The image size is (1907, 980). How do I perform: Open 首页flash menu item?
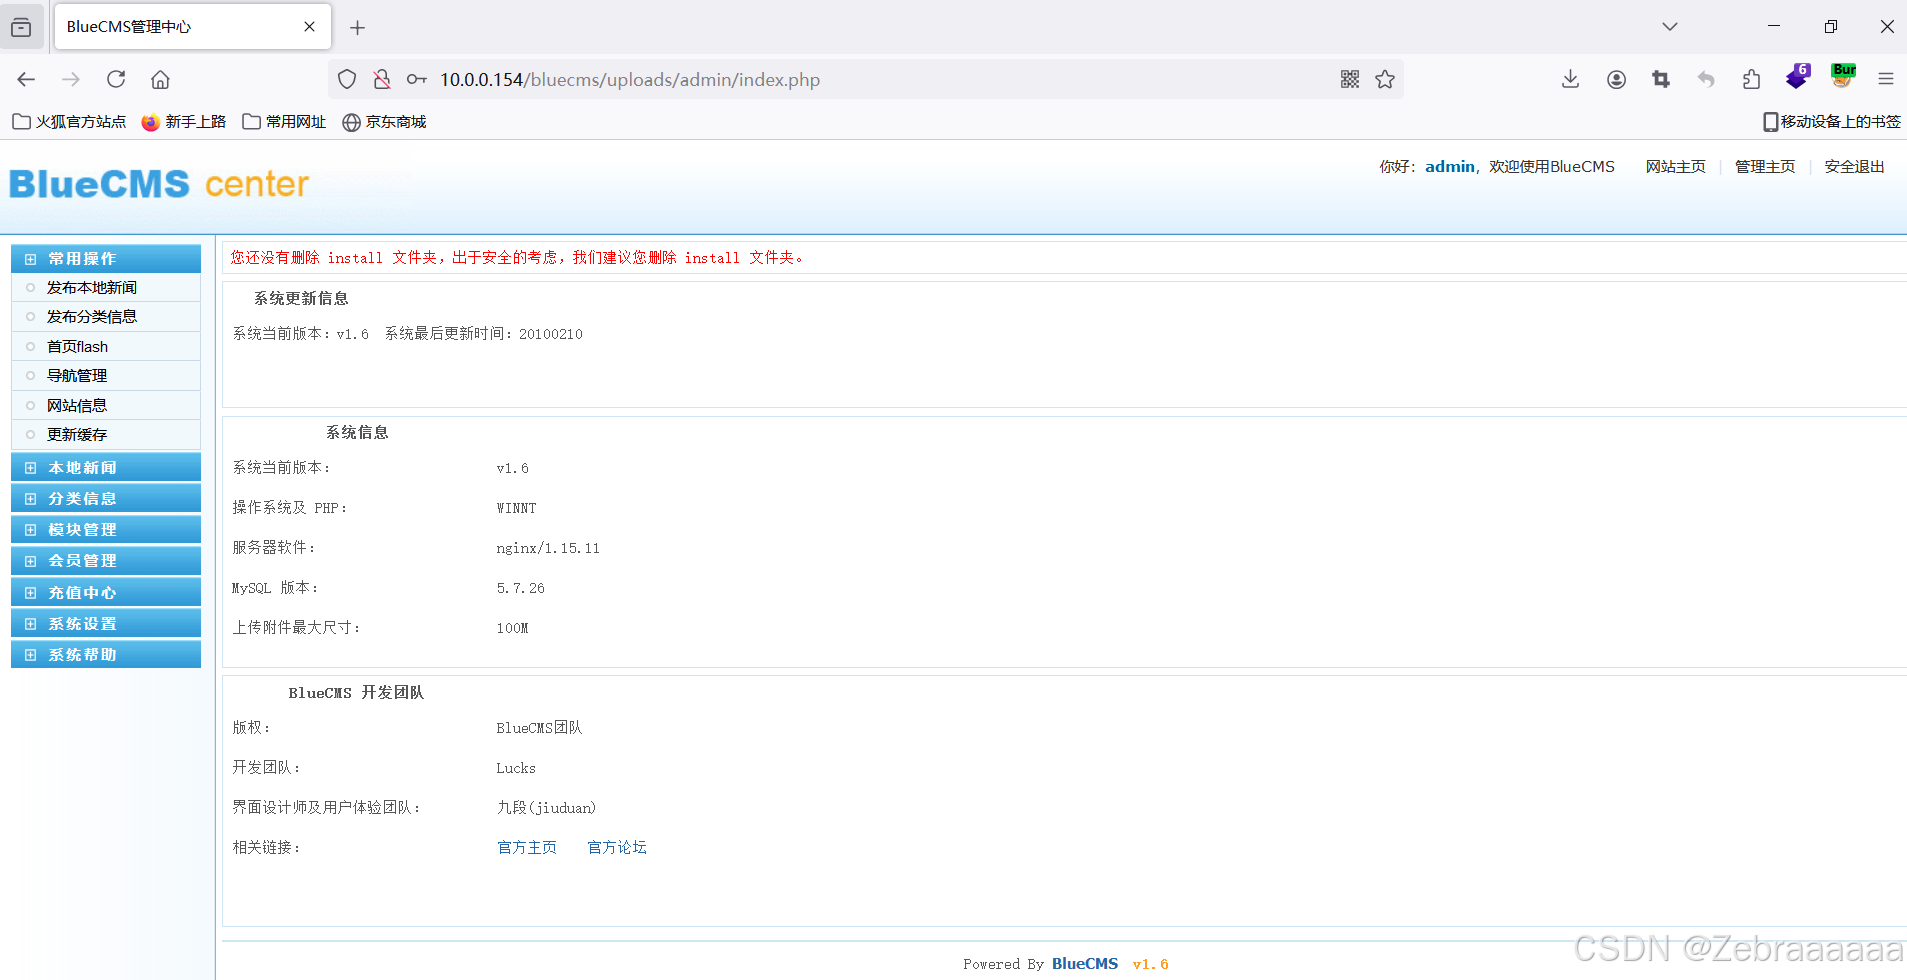click(78, 347)
